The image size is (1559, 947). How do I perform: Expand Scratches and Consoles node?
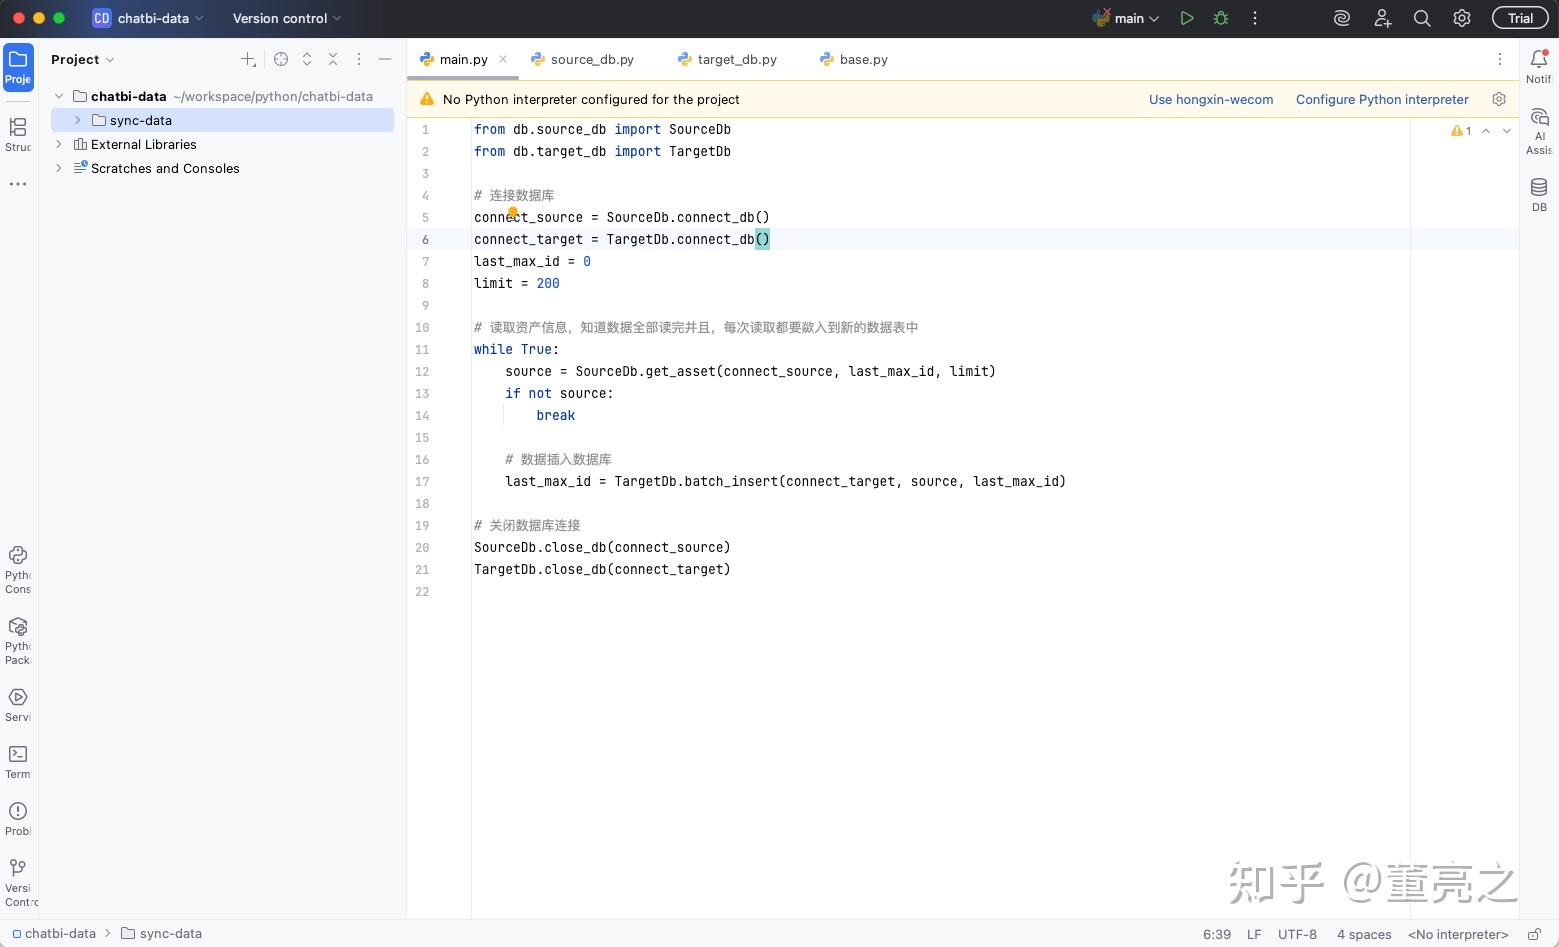59,168
